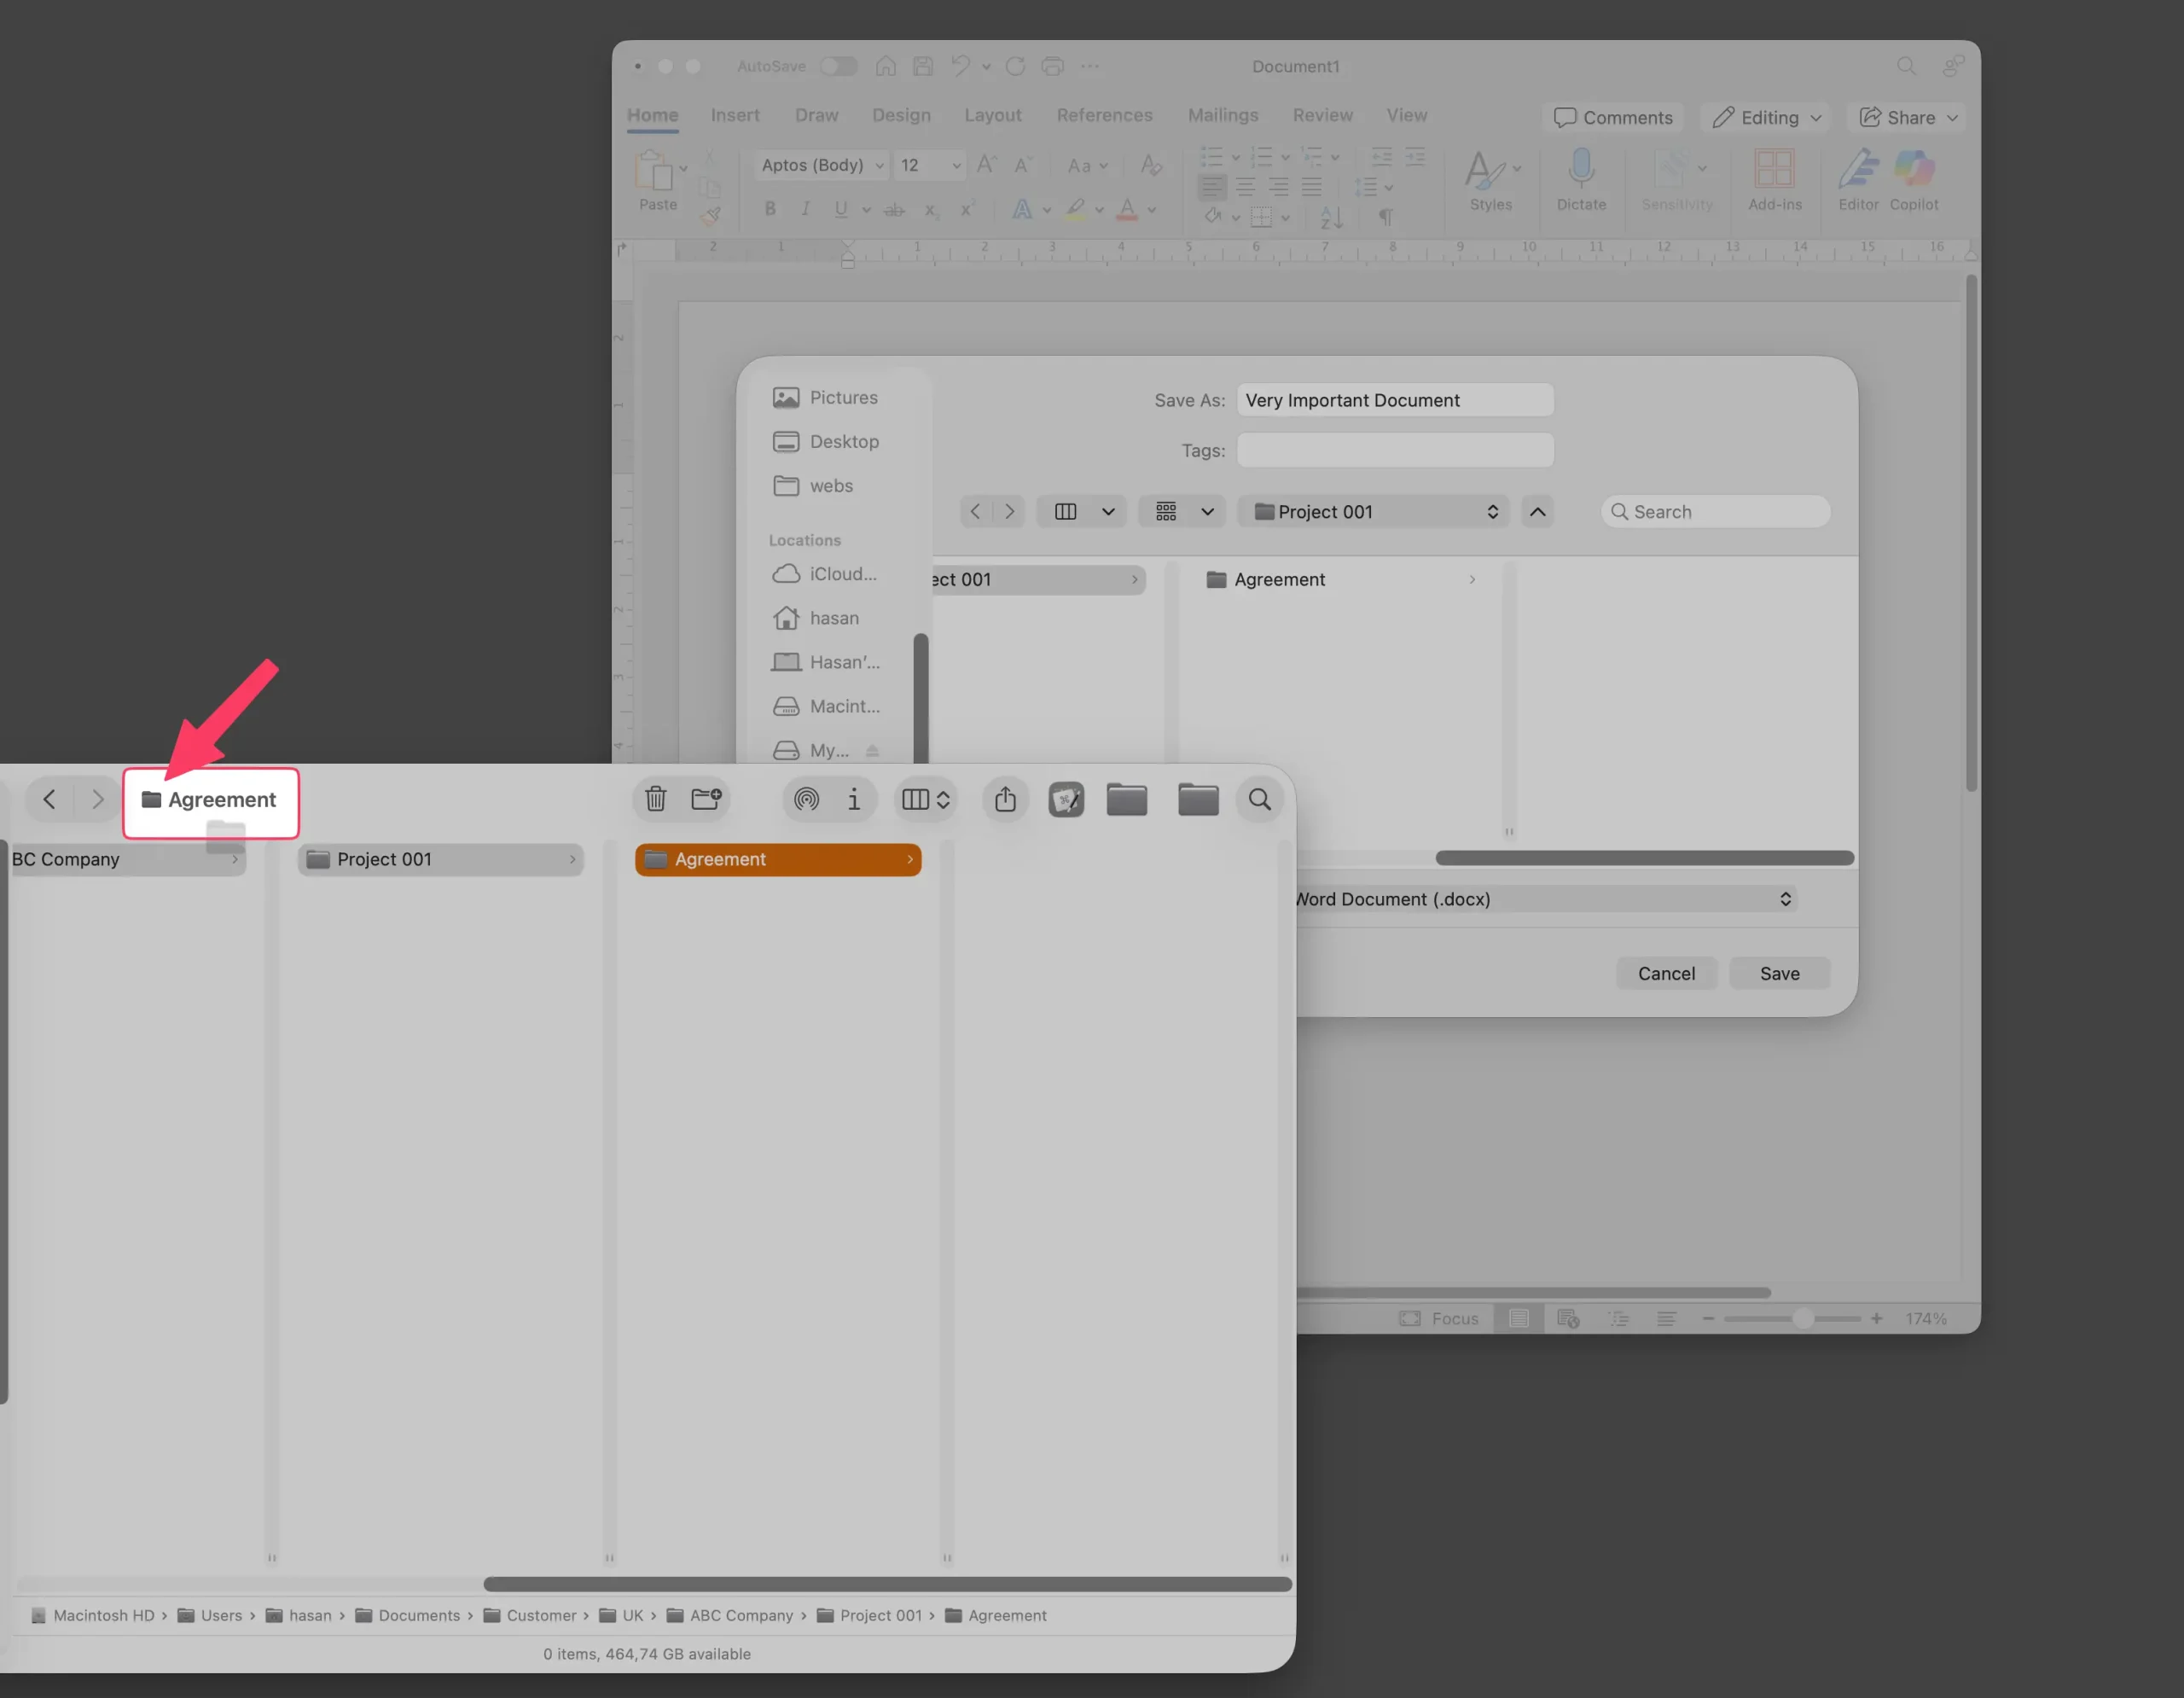2184x1698 pixels.
Task: Toggle Bold formatting in ribbon
Action: [x=770, y=209]
